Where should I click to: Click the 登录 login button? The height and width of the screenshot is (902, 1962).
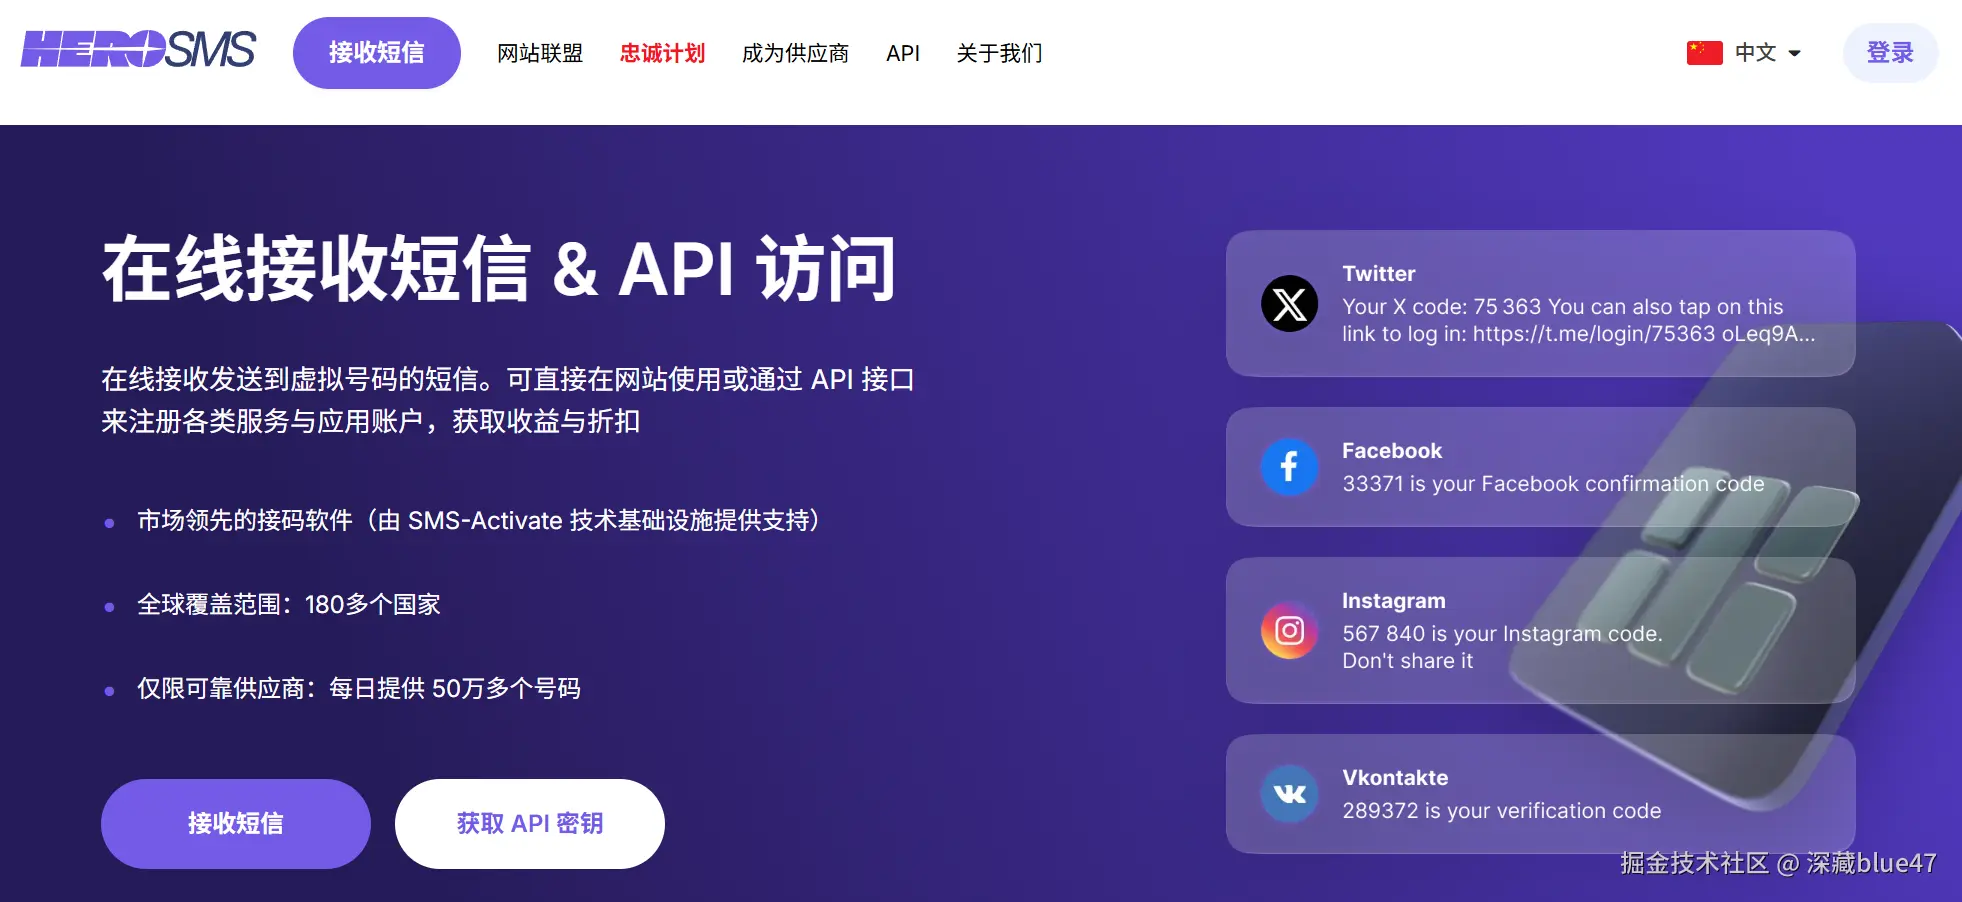click(x=1890, y=53)
